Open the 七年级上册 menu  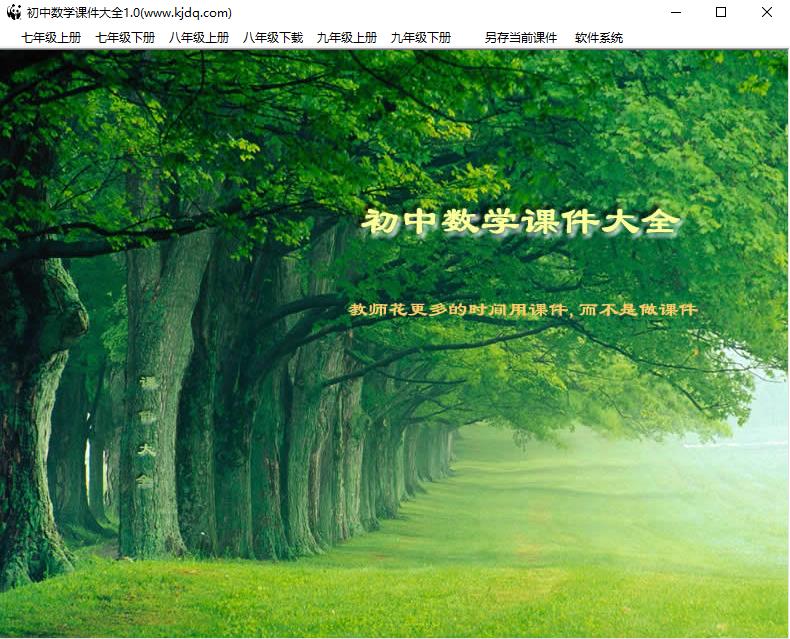(x=51, y=38)
